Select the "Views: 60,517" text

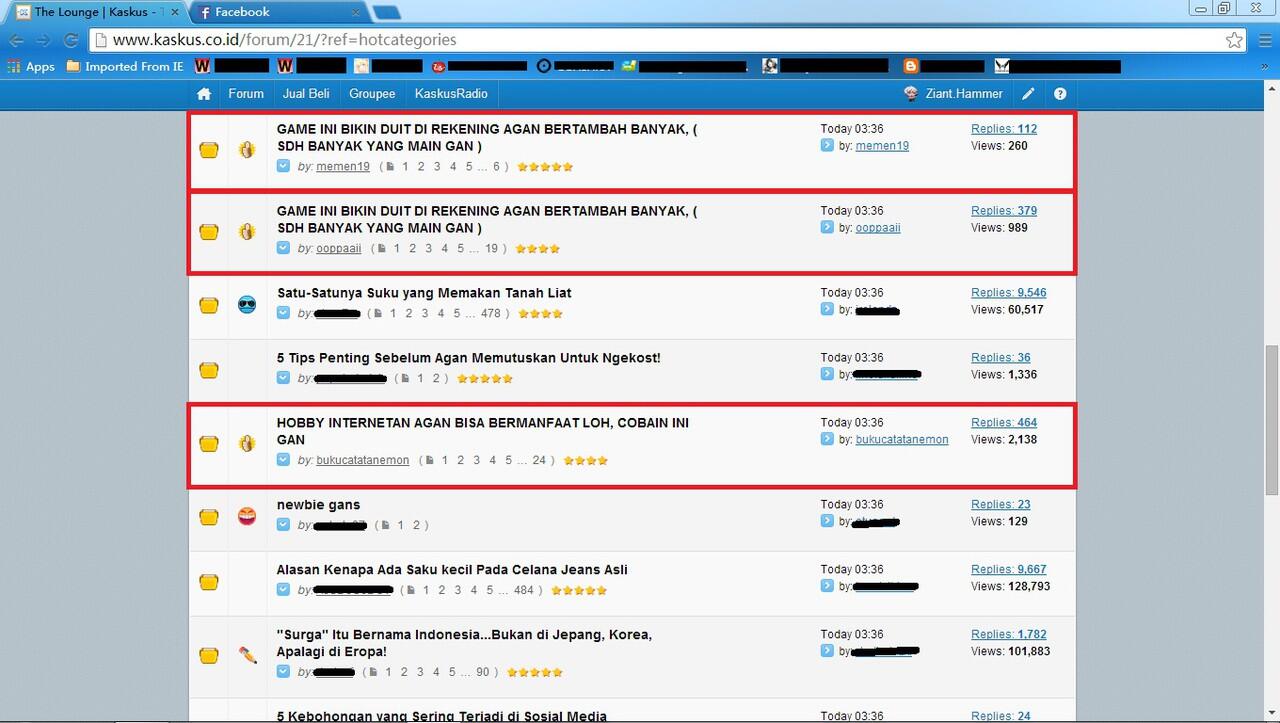[1007, 310]
